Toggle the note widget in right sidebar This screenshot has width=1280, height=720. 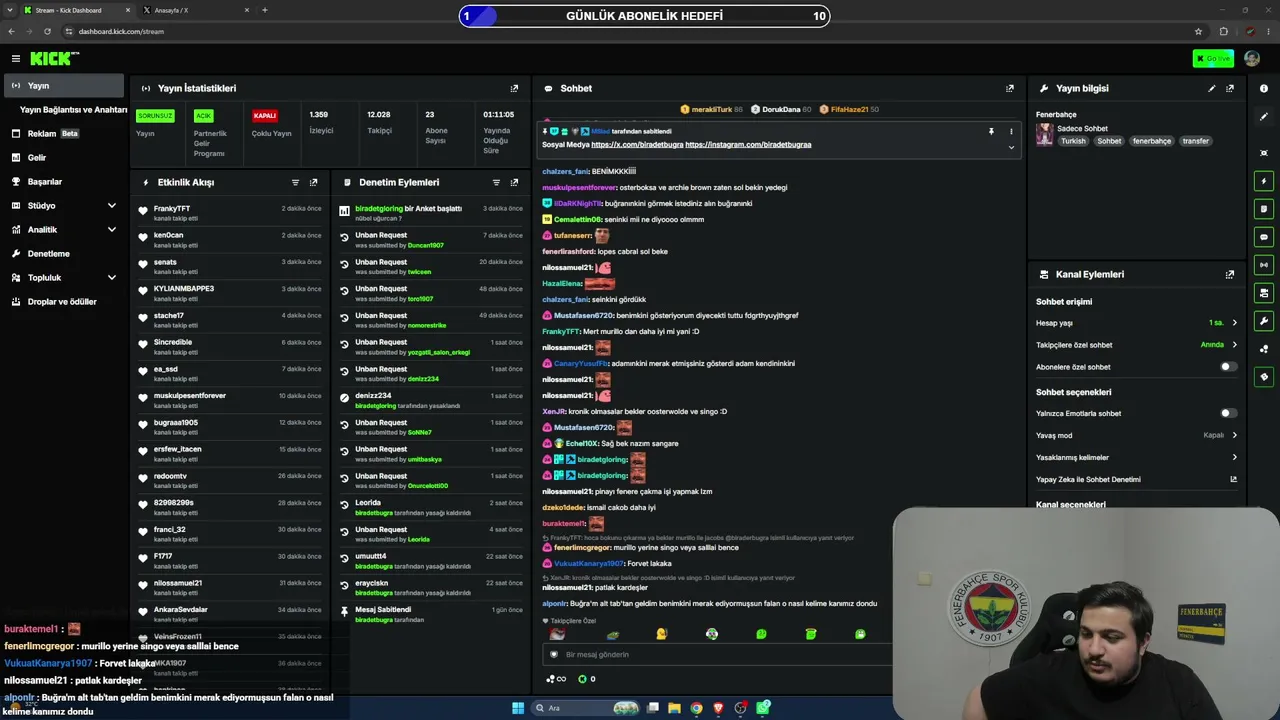(1264, 209)
